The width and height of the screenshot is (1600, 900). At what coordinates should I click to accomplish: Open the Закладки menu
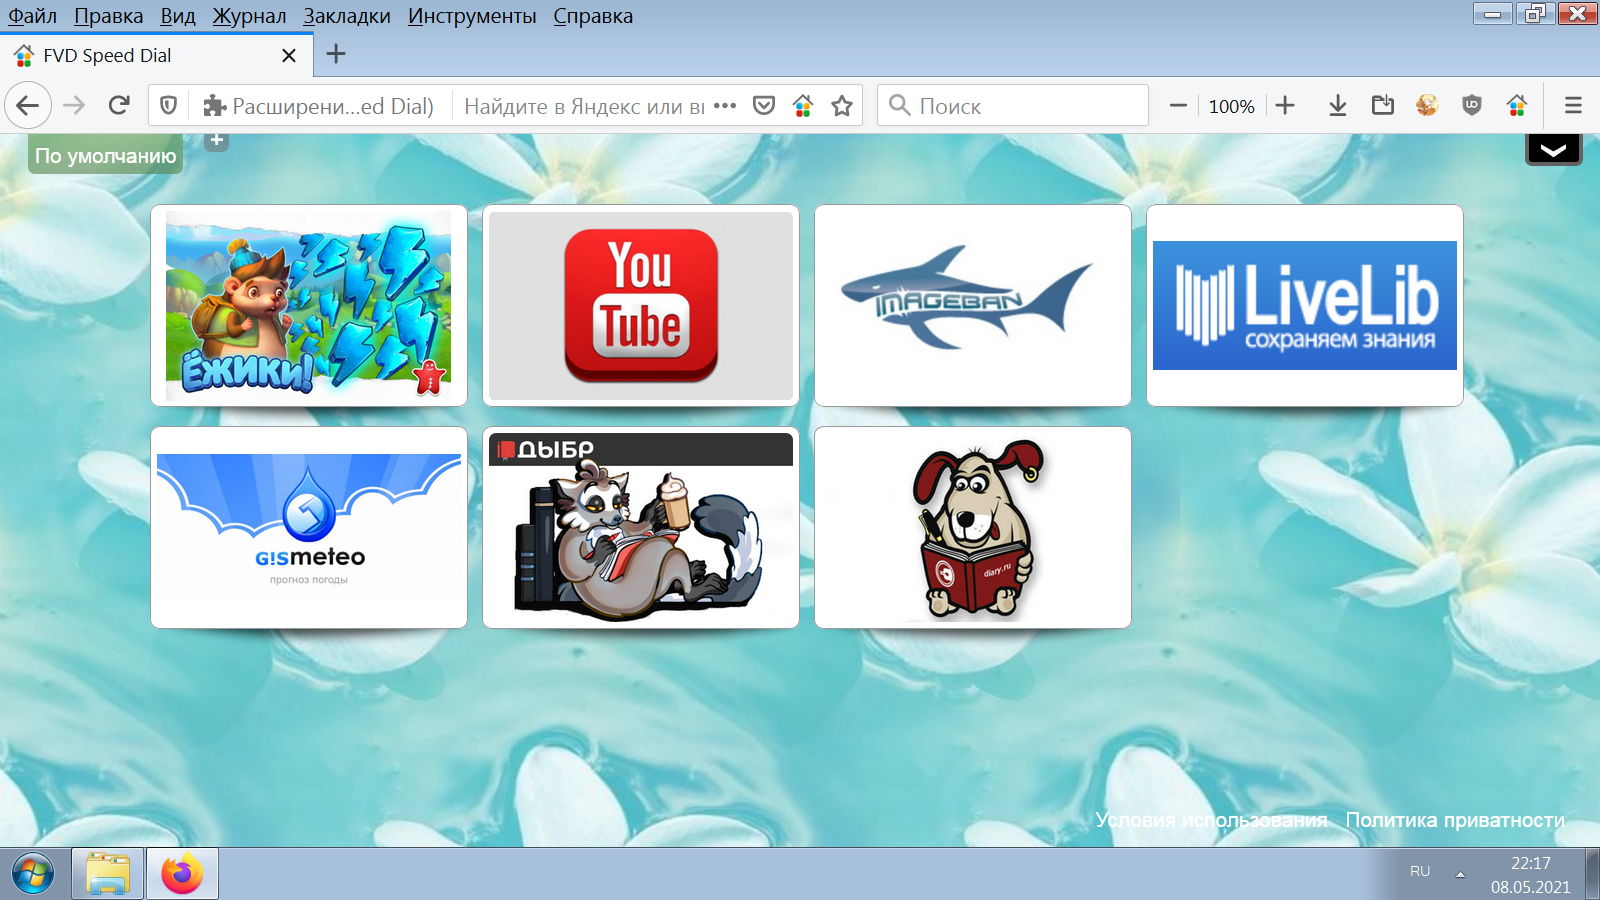[x=347, y=16]
